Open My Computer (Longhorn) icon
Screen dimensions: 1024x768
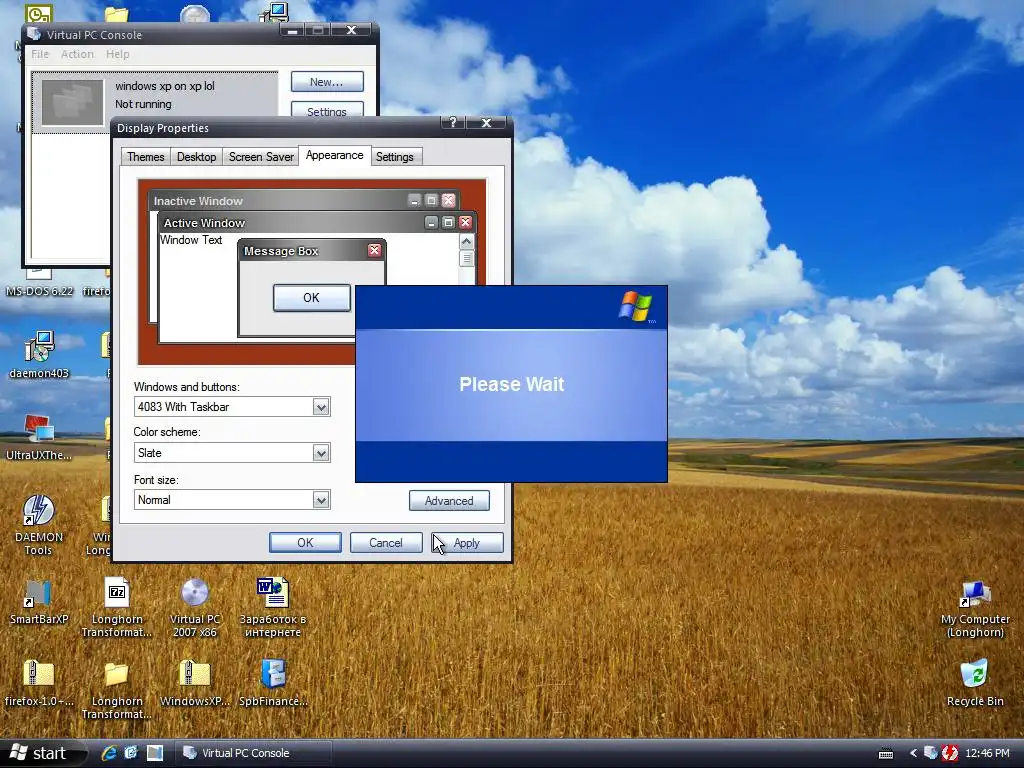click(975, 609)
